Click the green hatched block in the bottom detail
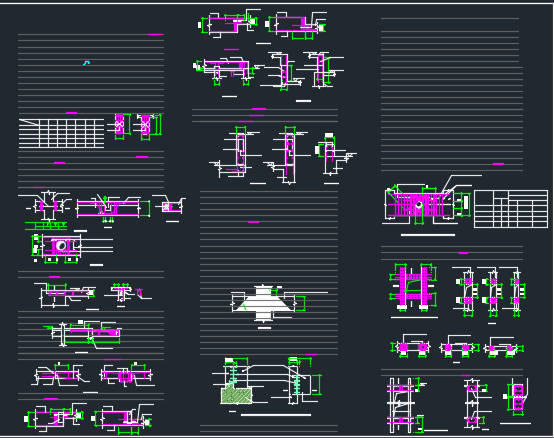This screenshot has height=438, width=554. 236,395
